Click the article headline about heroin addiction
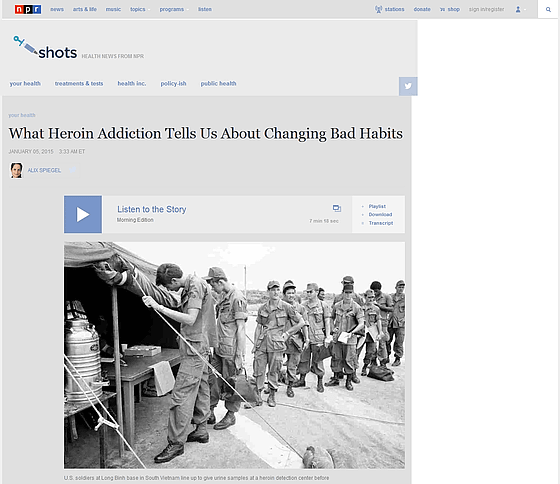This screenshot has width=560, height=484. pos(206,134)
